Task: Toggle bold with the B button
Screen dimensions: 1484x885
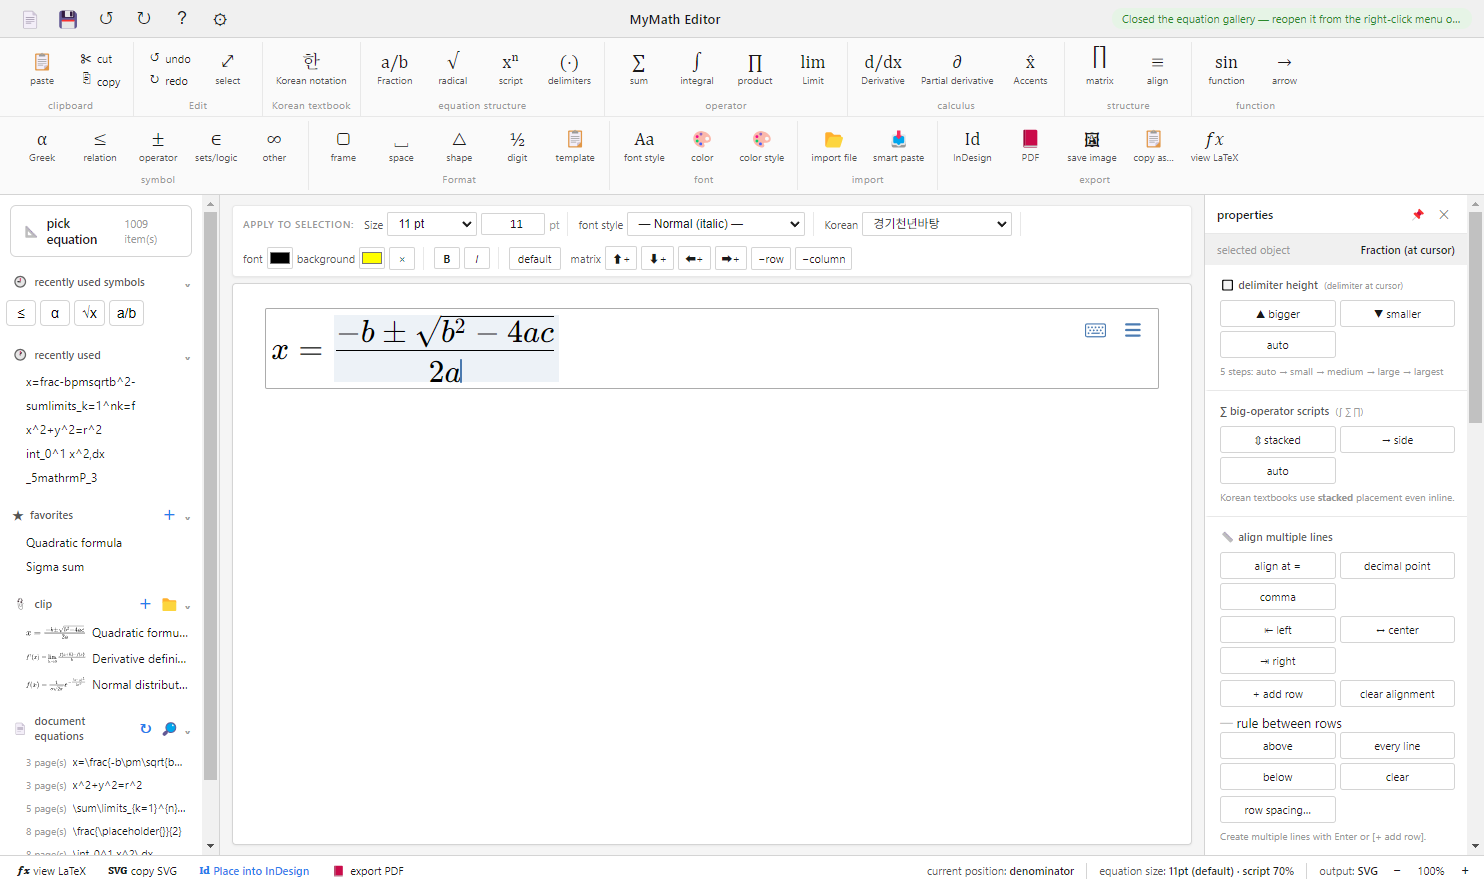Action: coord(447,259)
